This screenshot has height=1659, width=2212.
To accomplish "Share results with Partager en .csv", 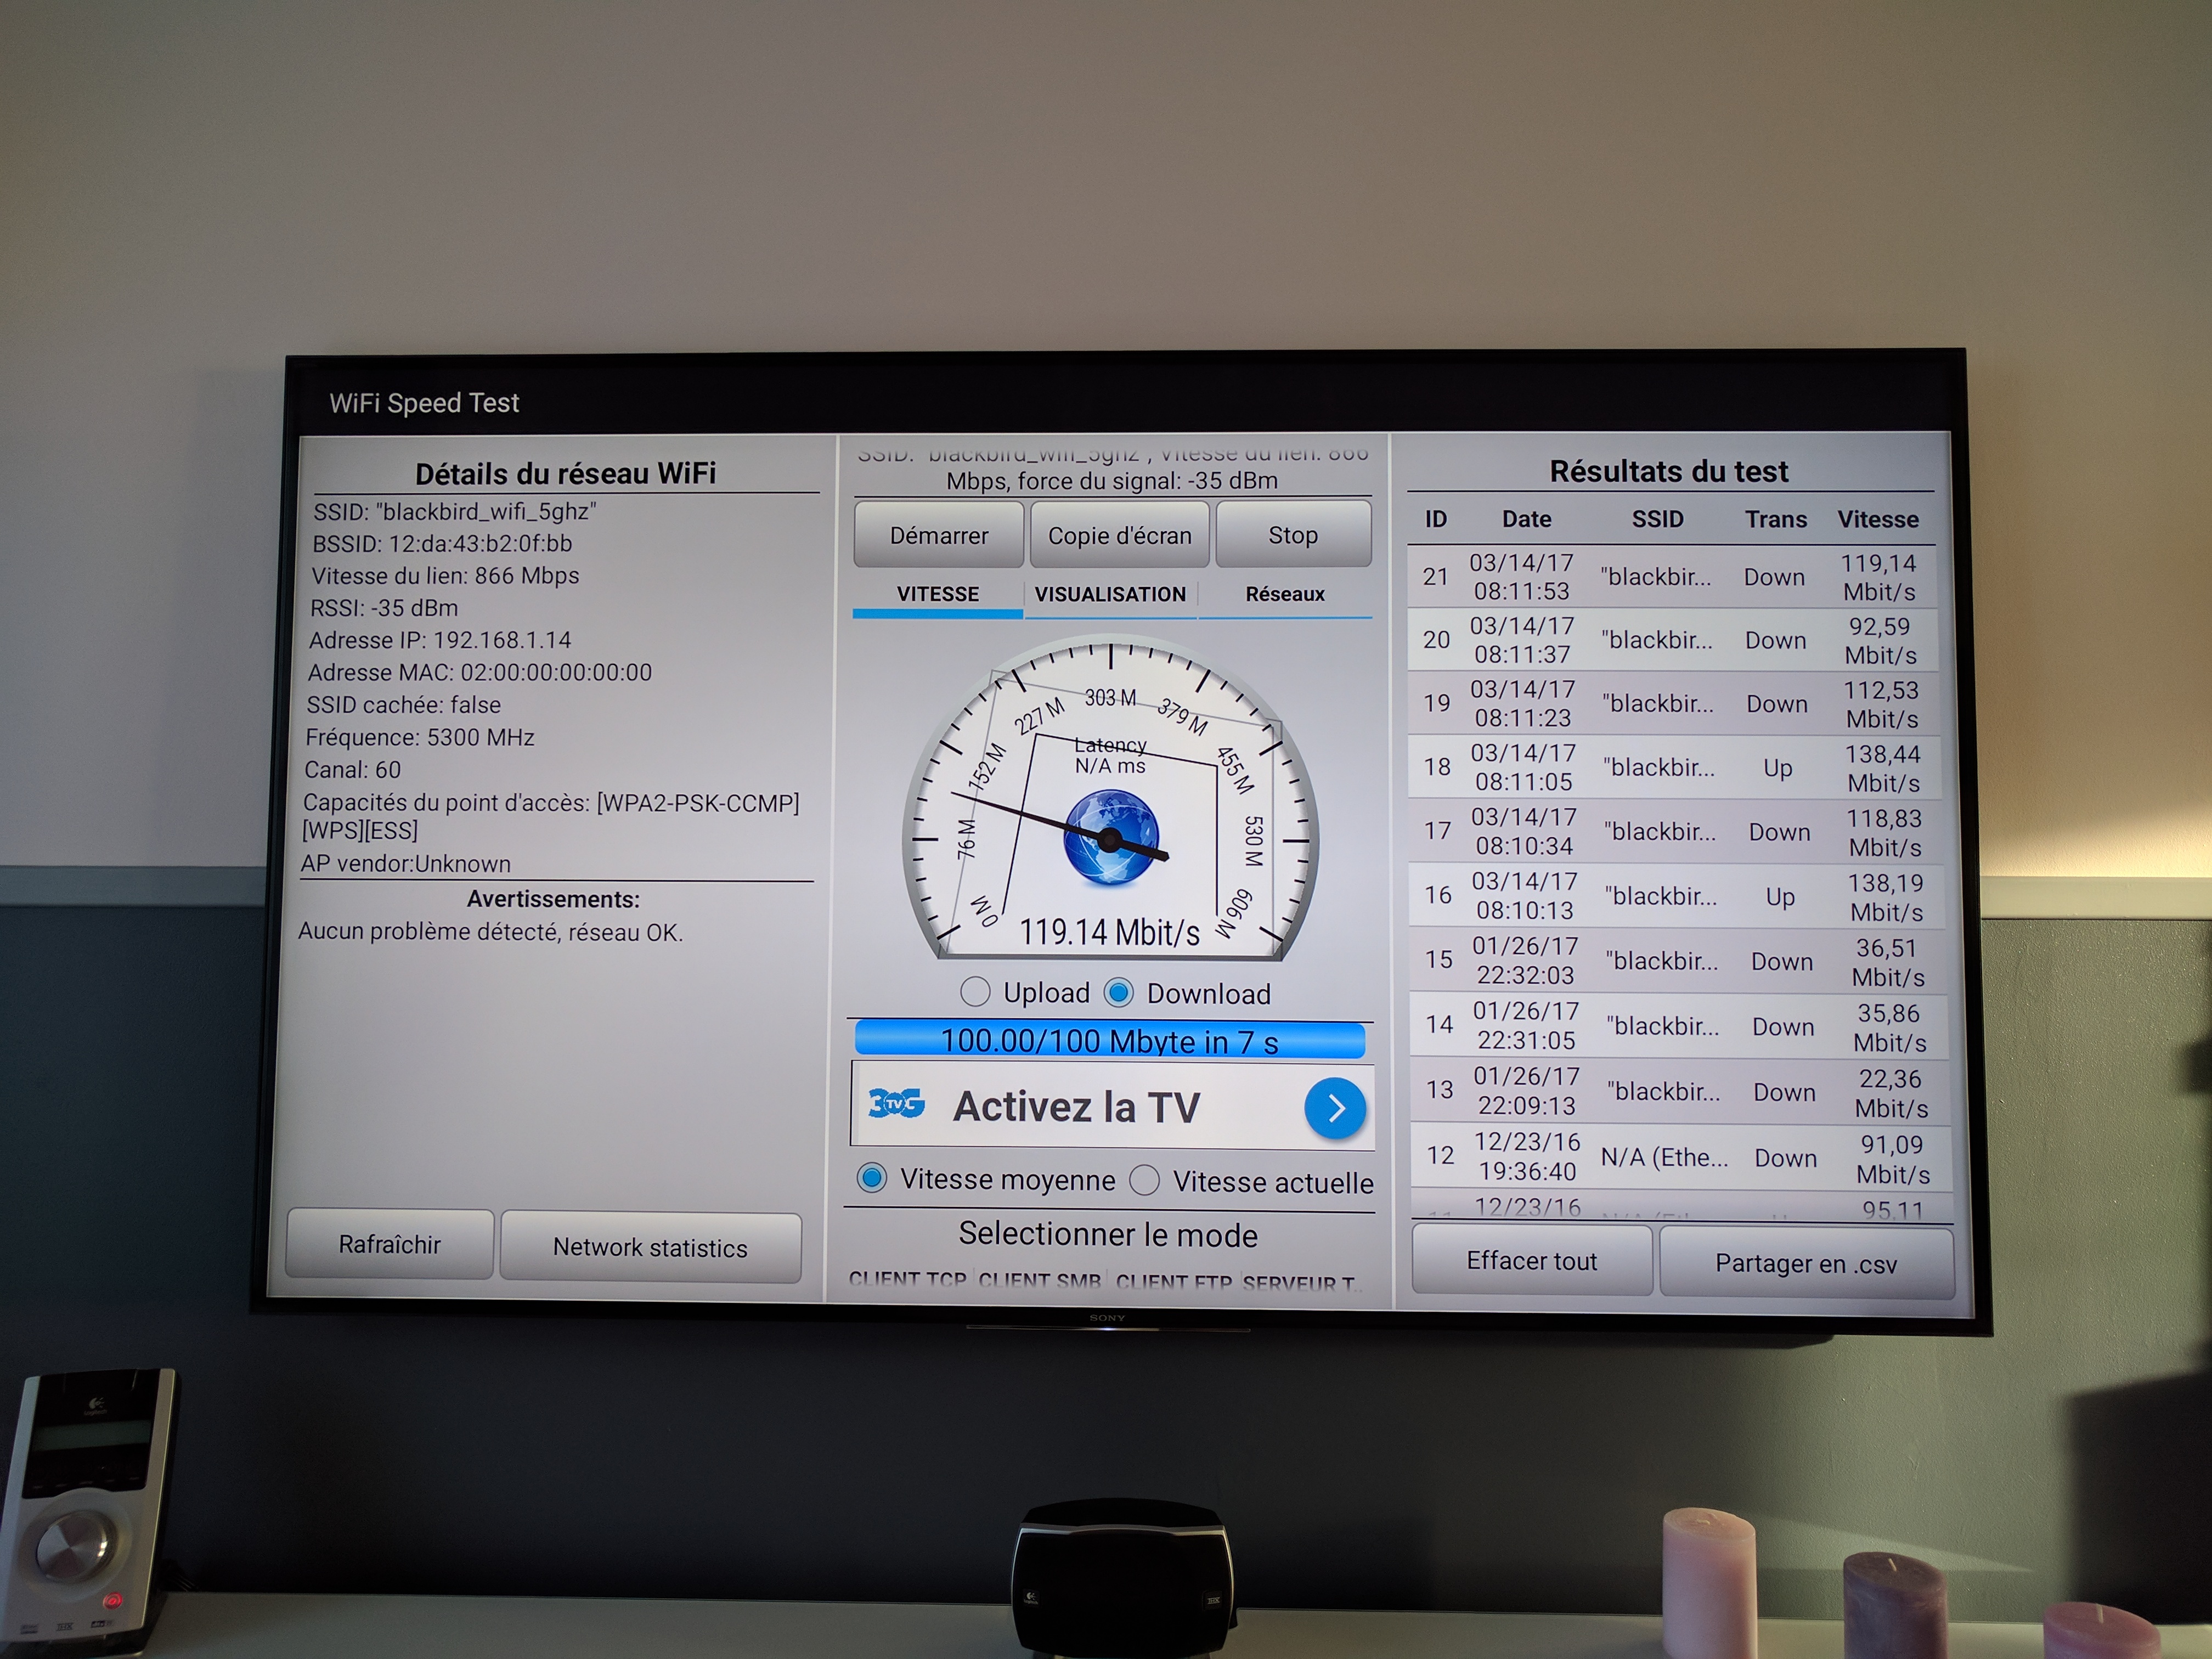I will pos(1805,1264).
